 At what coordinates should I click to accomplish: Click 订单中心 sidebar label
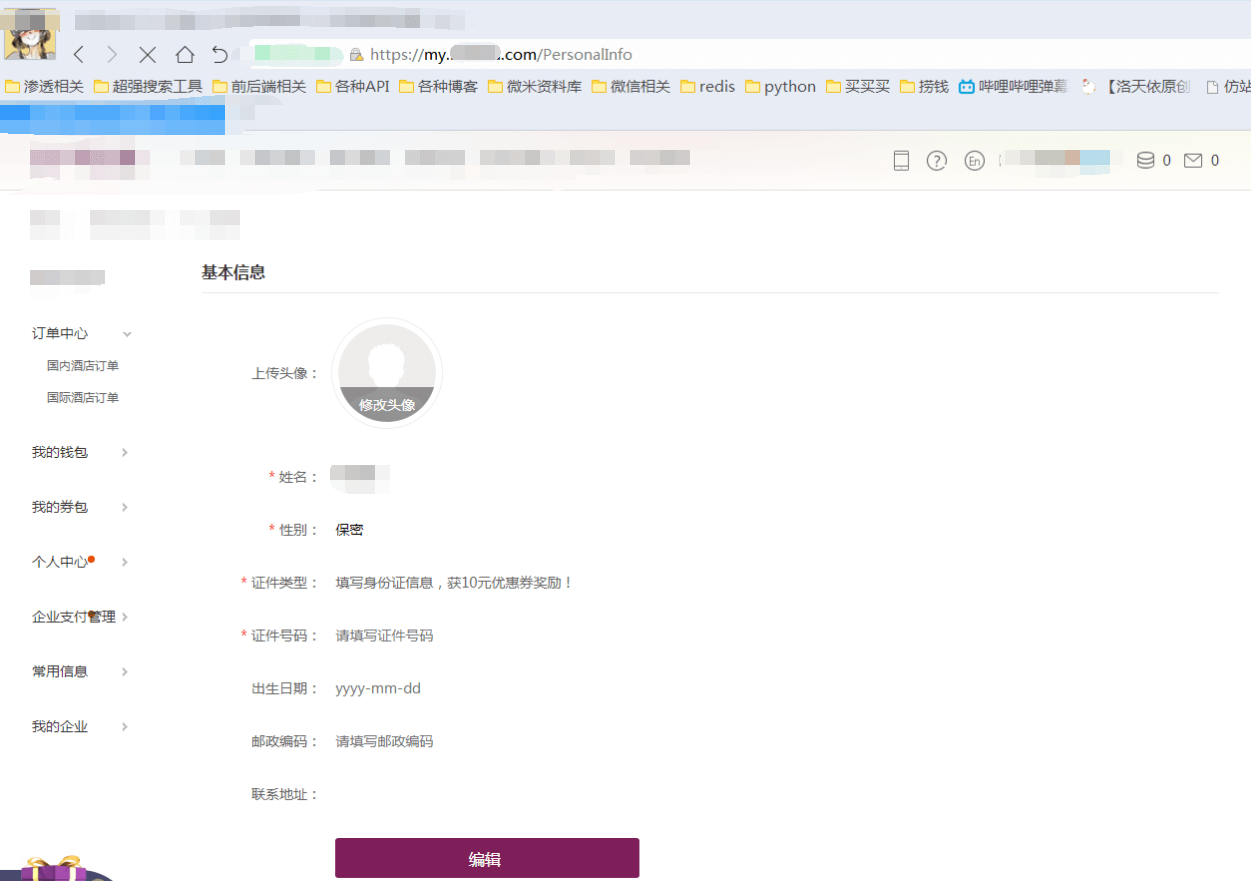coord(60,334)
